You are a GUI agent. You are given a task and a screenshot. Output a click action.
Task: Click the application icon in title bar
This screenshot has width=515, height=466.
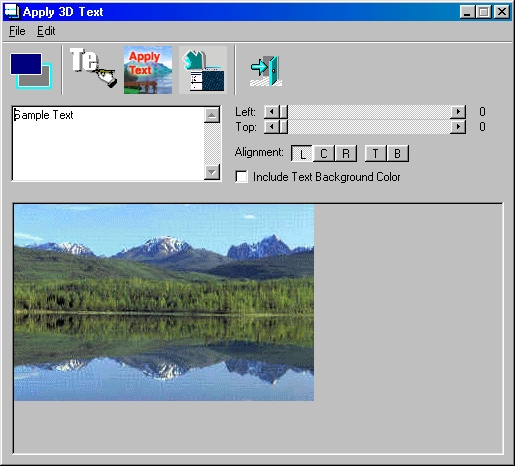pos(12,12)
